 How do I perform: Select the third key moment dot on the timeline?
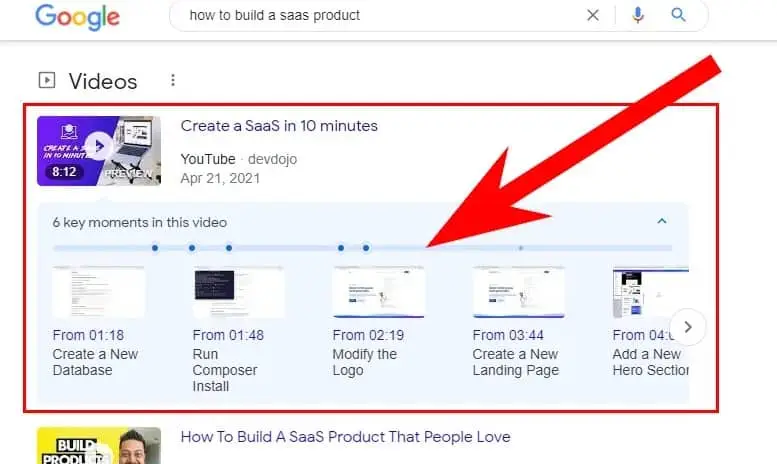coord(229,248)
